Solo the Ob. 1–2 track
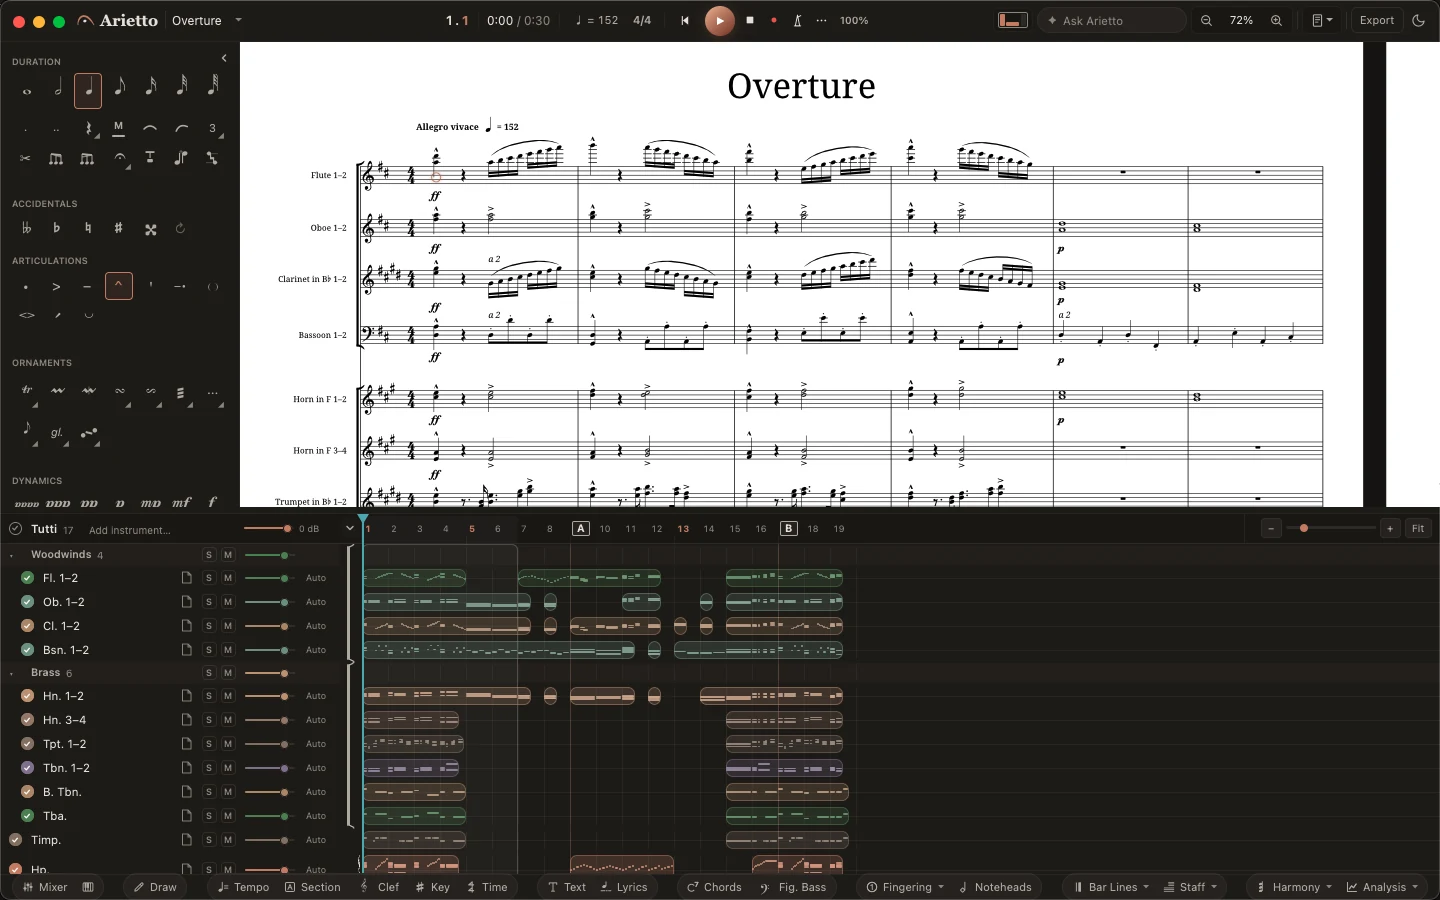Viewport: 1440px width, 900px height. click(x=209, y=602)
